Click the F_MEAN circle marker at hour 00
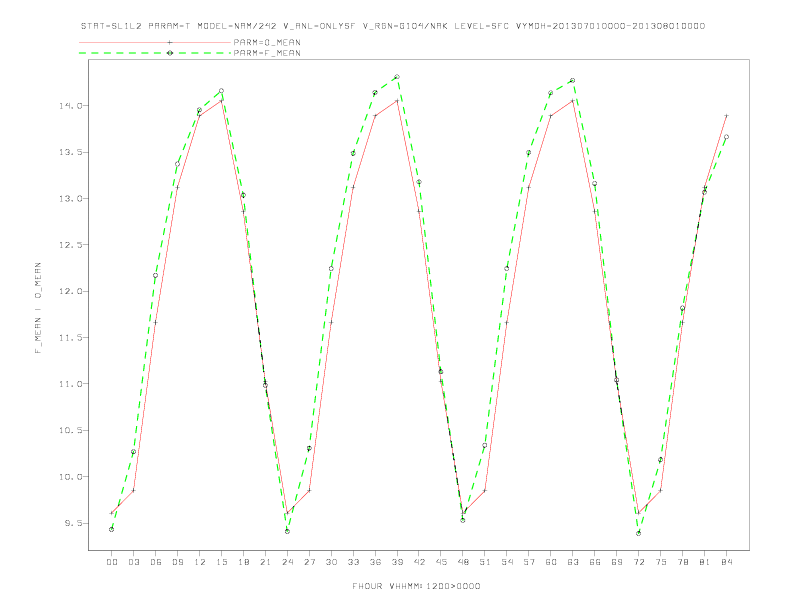The image size is (792, 612). click(x=112, y=529)
